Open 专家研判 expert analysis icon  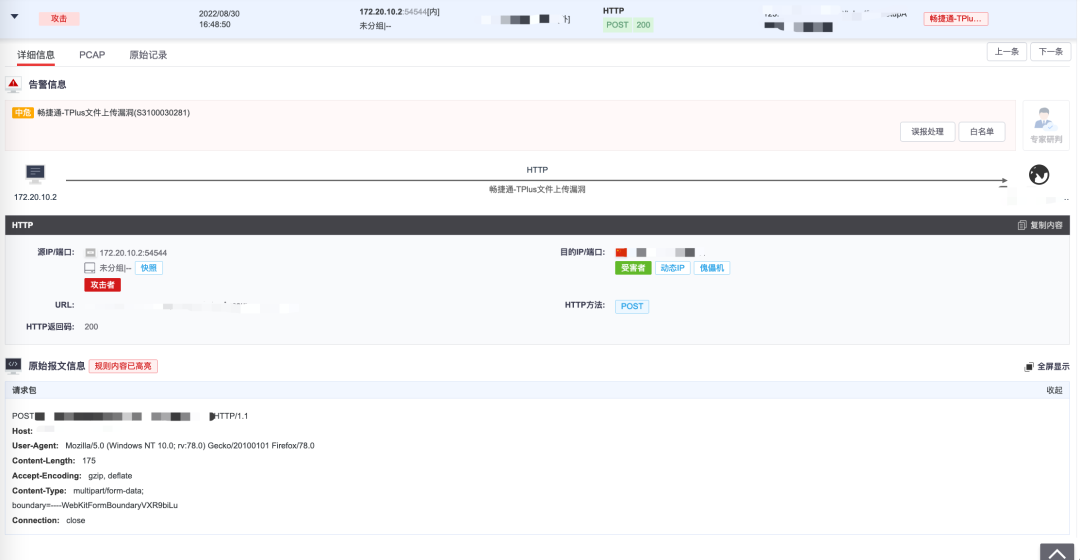pyautogui.click(x=1046, y=125)
